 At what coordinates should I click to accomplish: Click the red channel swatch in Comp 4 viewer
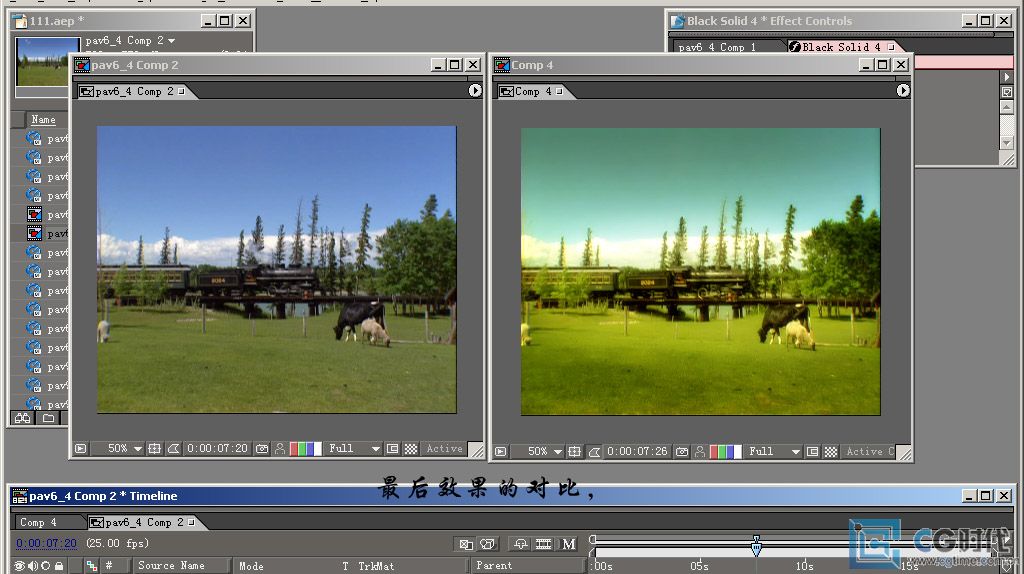[x=714, y=451]
